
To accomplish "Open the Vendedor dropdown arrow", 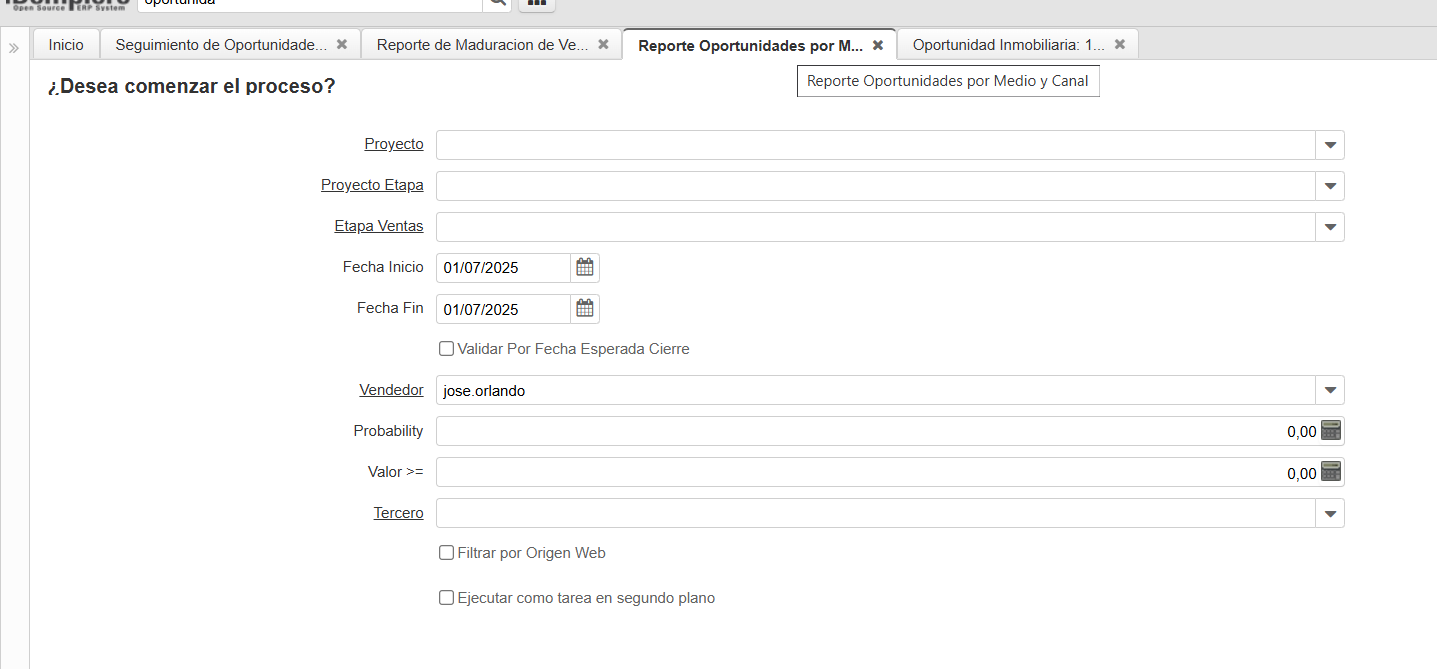I will [x=1330, y=390].
